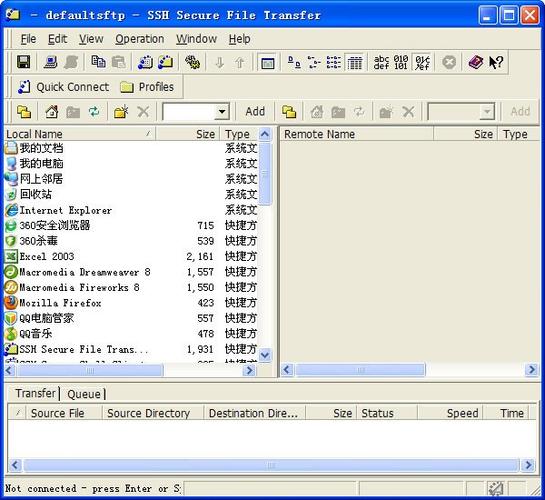Click transfer list scroll right arrow

coord(528,465)
